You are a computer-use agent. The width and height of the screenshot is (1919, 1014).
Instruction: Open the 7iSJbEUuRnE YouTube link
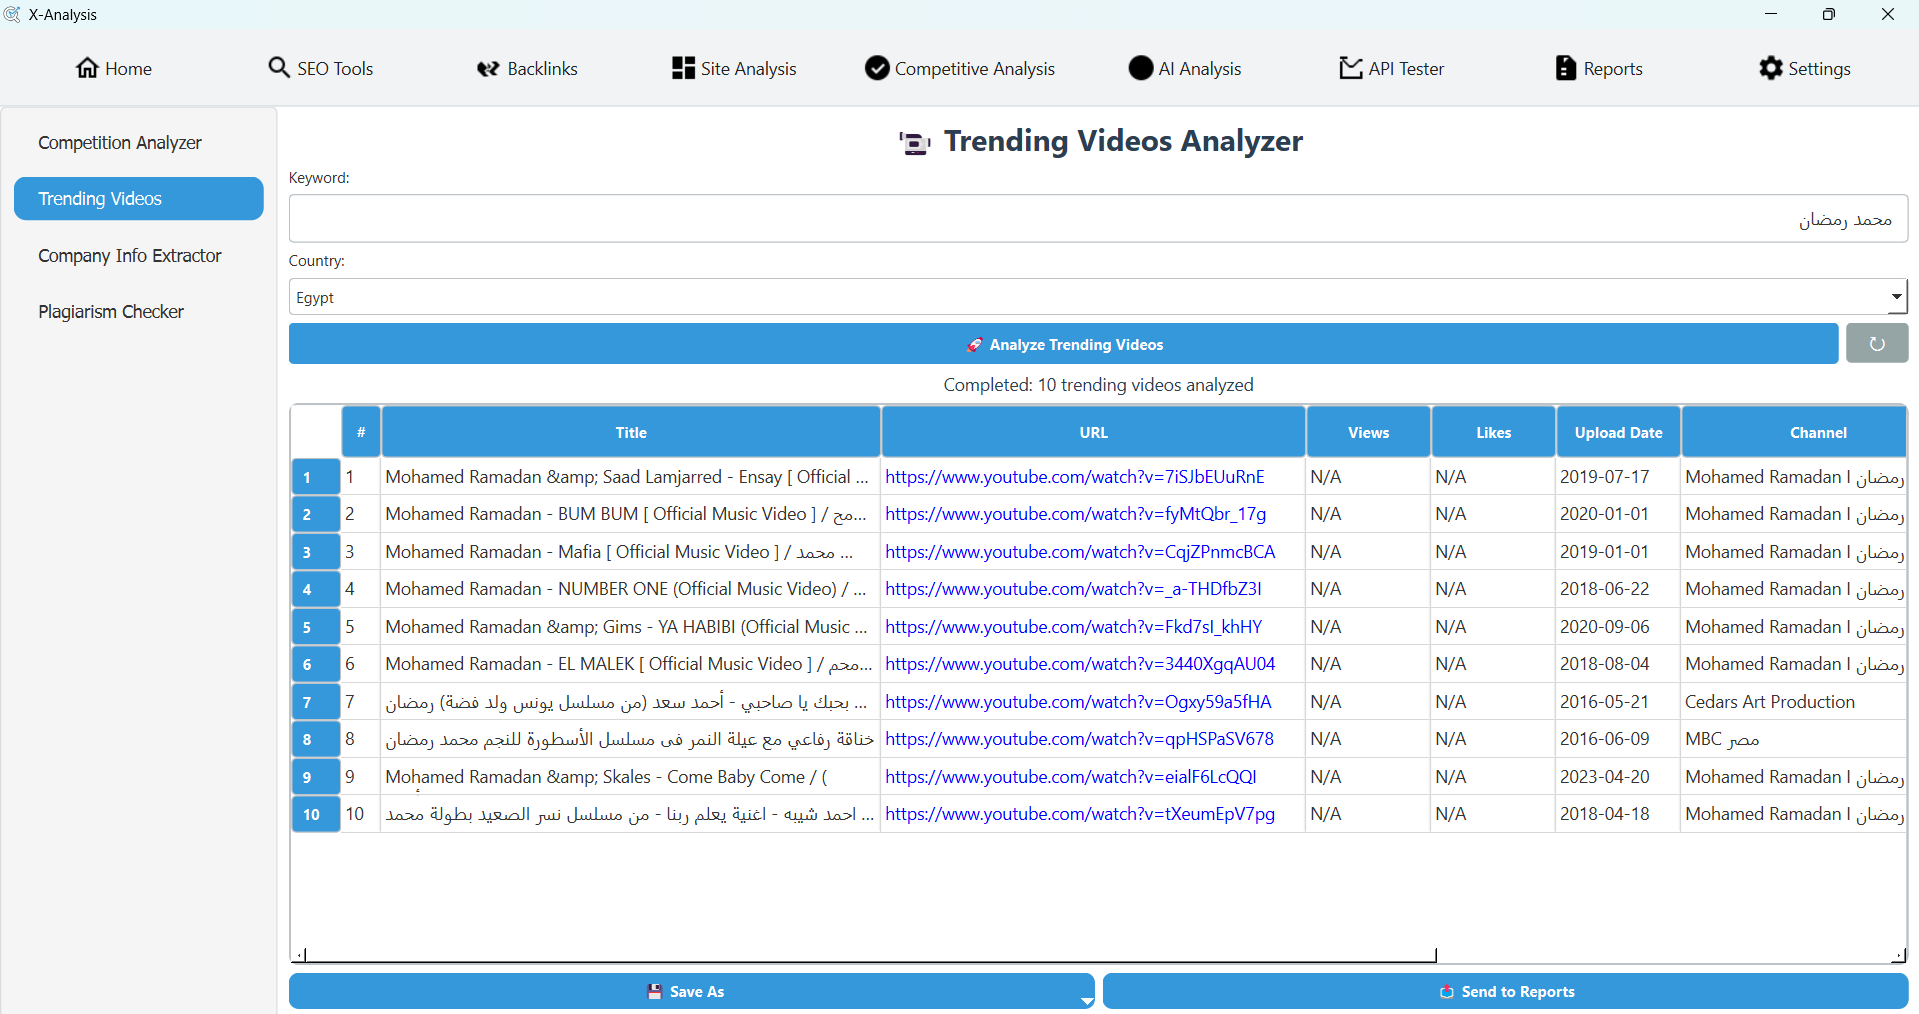[x=1075, y=477]
